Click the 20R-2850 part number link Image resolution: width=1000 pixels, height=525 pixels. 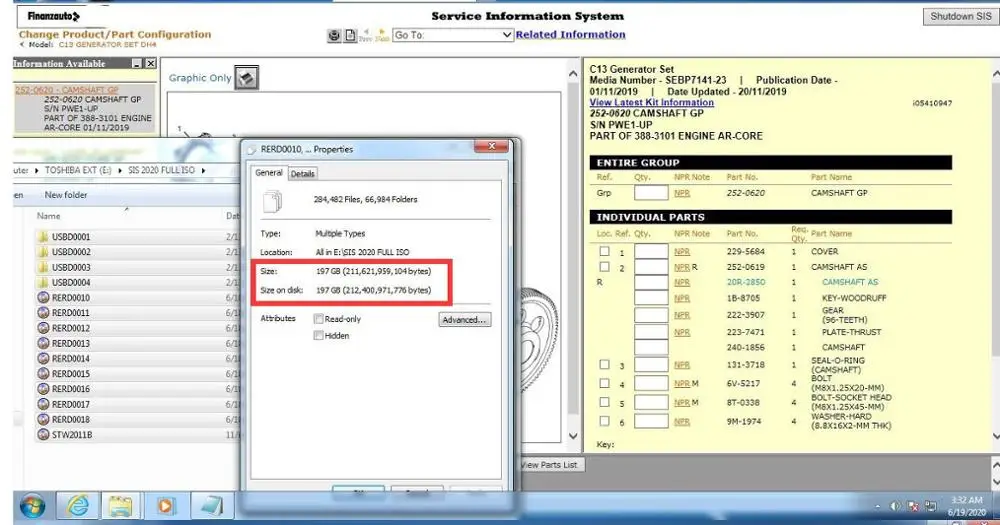(x=745, y=282)
